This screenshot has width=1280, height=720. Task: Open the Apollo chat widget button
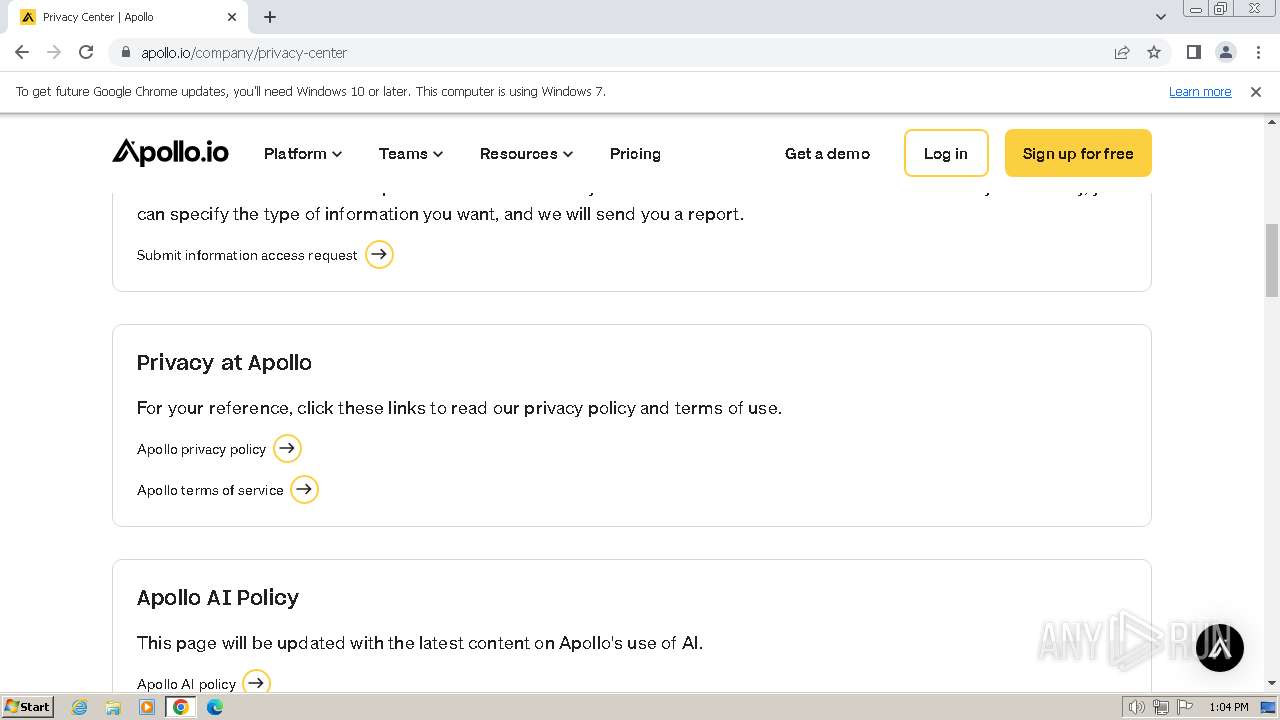point(1219,647)
